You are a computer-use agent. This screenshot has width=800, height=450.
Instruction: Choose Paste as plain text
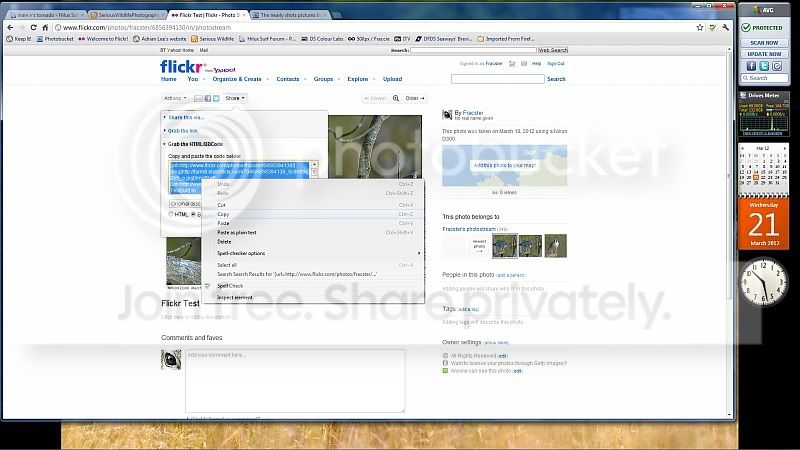[x=313, y=233]
